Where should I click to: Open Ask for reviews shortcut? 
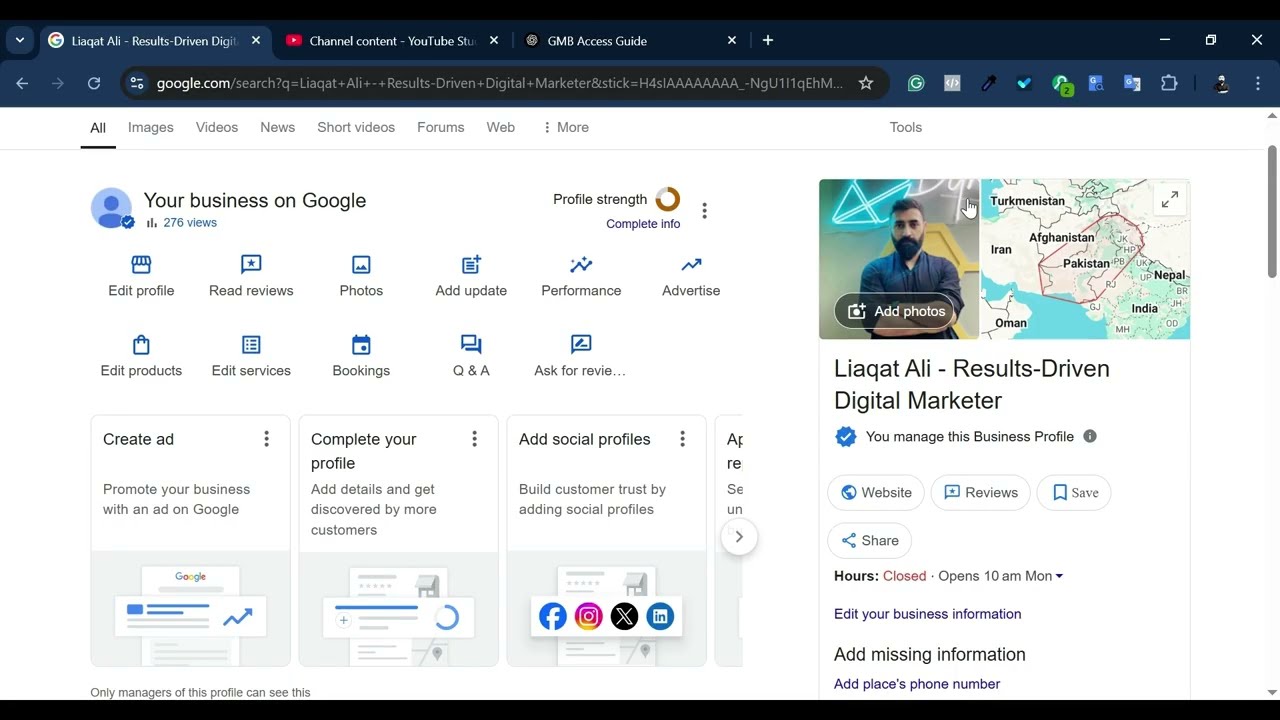(x=581, y=356)
